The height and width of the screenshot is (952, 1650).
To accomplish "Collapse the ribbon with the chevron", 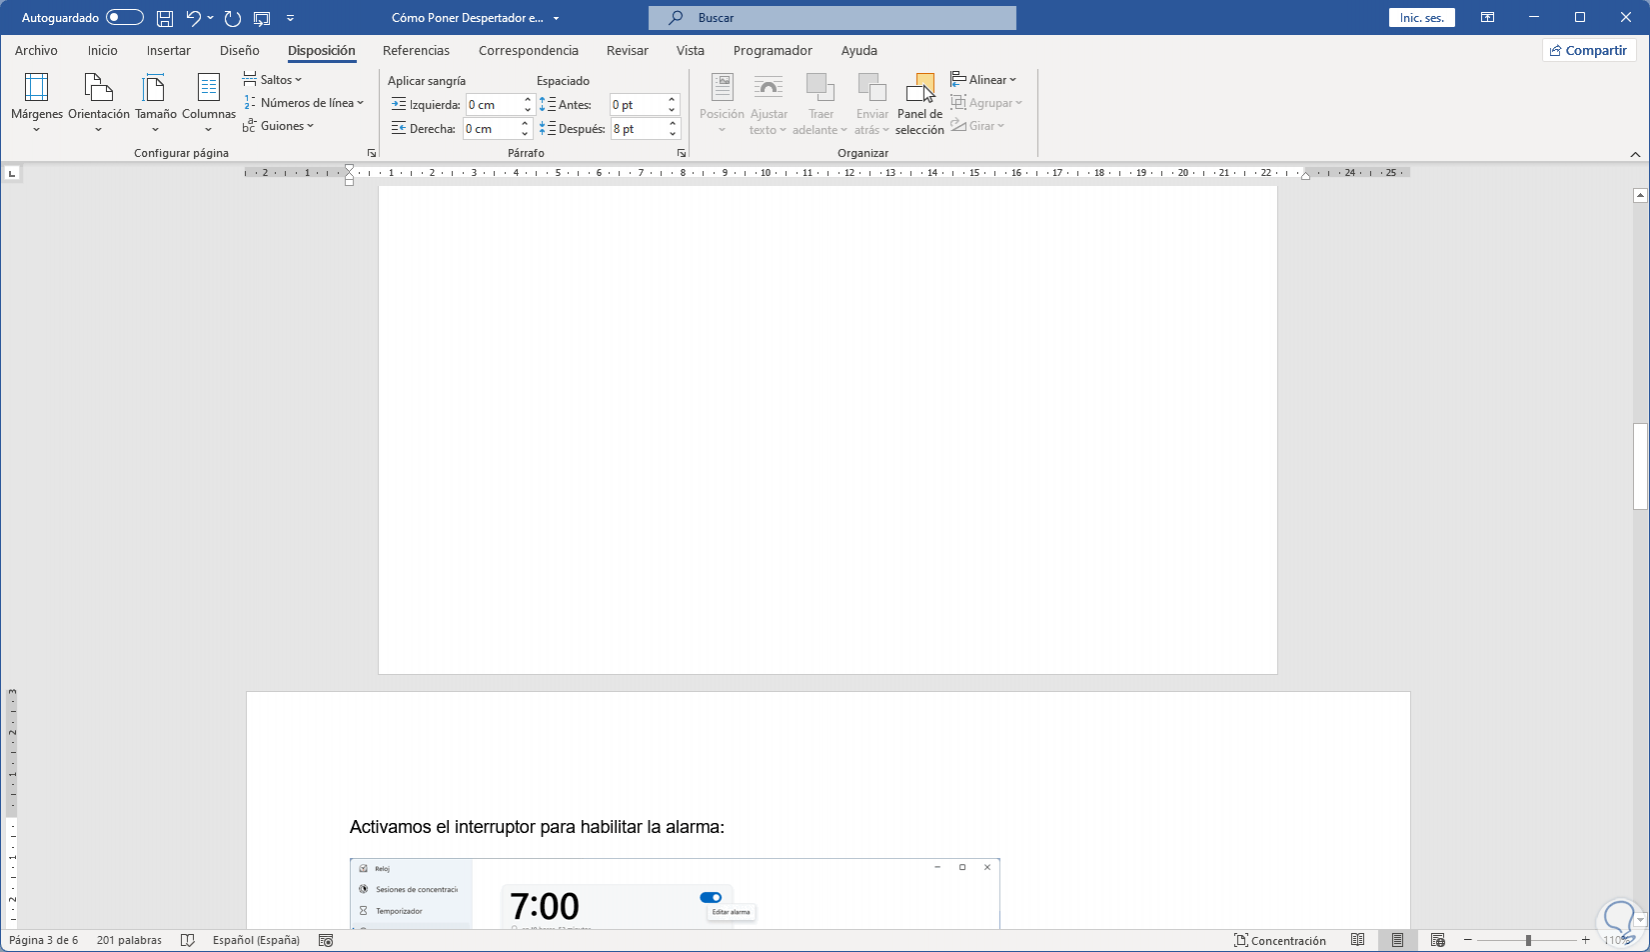I will point(1635,154).
